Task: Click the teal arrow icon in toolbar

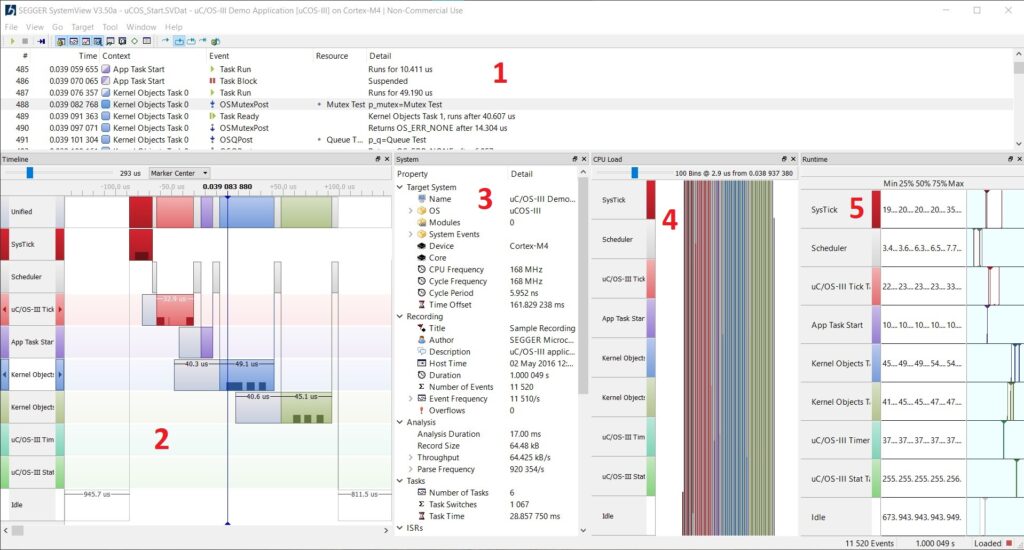Action: point(202,40)
